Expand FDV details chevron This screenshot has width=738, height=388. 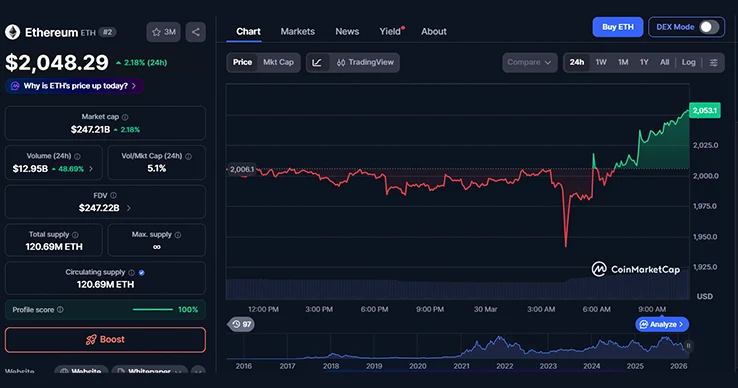pyautogui.click(x=128, y=208)
